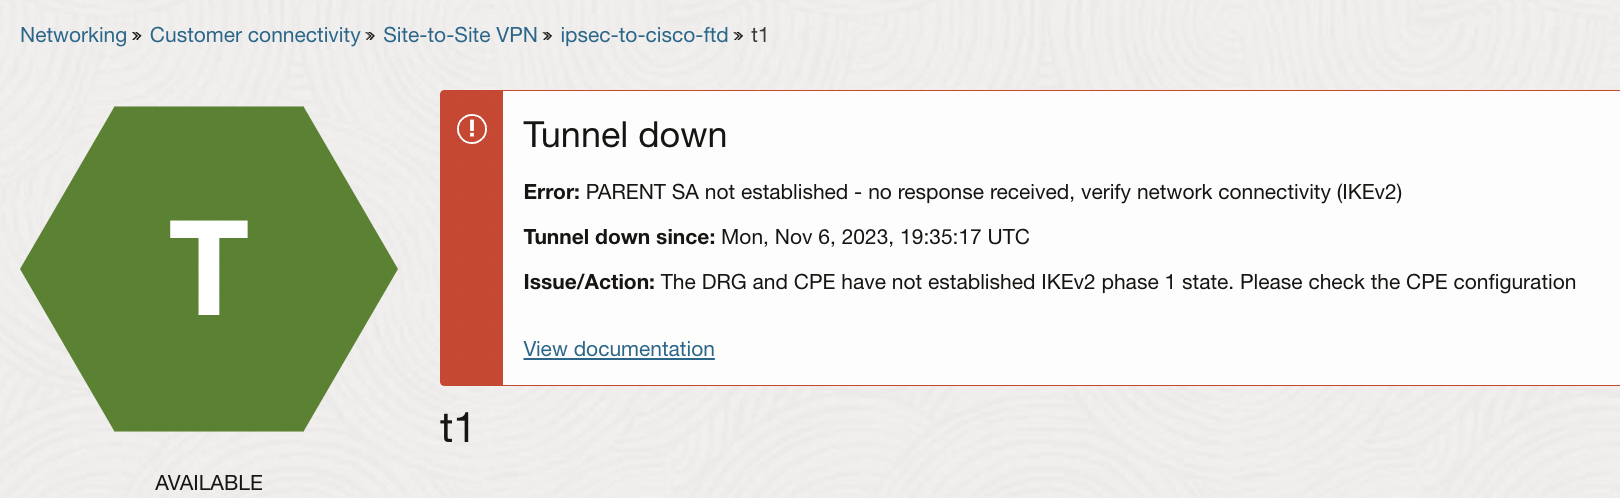Click the Issue/Action description text
This screenshot has height=498, width=1620.
pos(1118,282)
